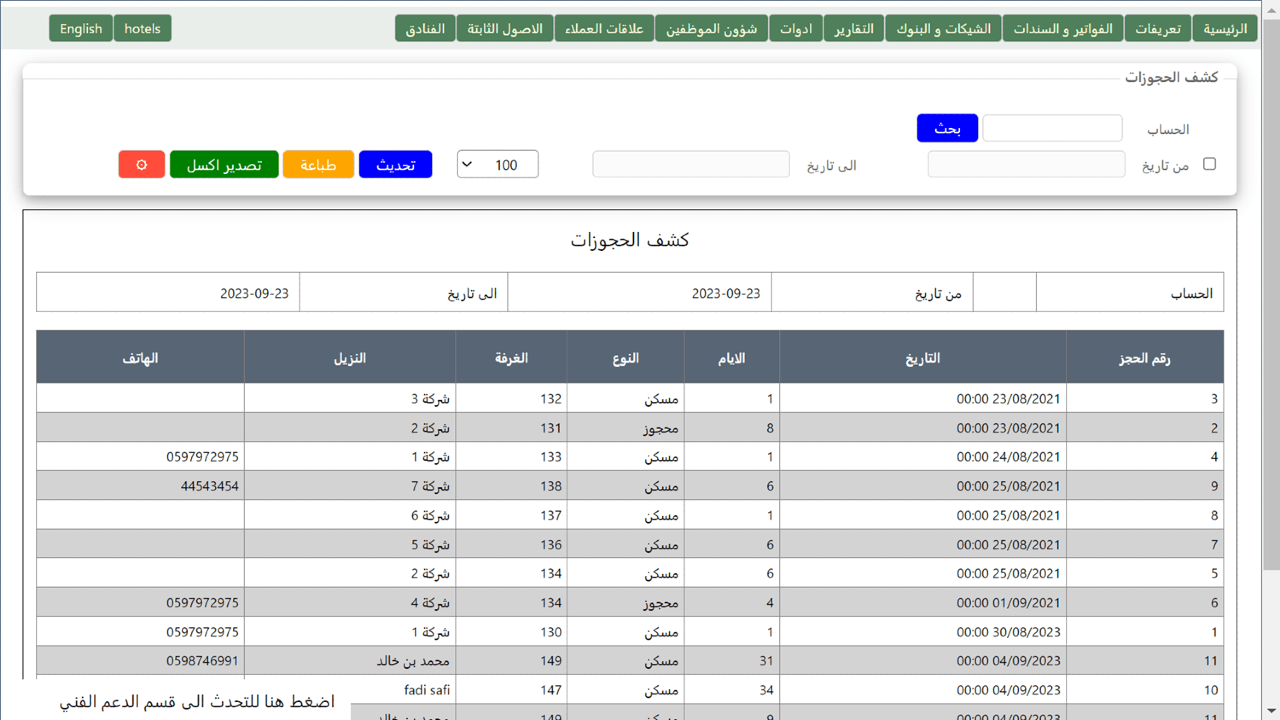Image resolution: width=1280 pixels, height=720 pixels.
Task: Click the red settings gear icon
Action: [141, 165]
